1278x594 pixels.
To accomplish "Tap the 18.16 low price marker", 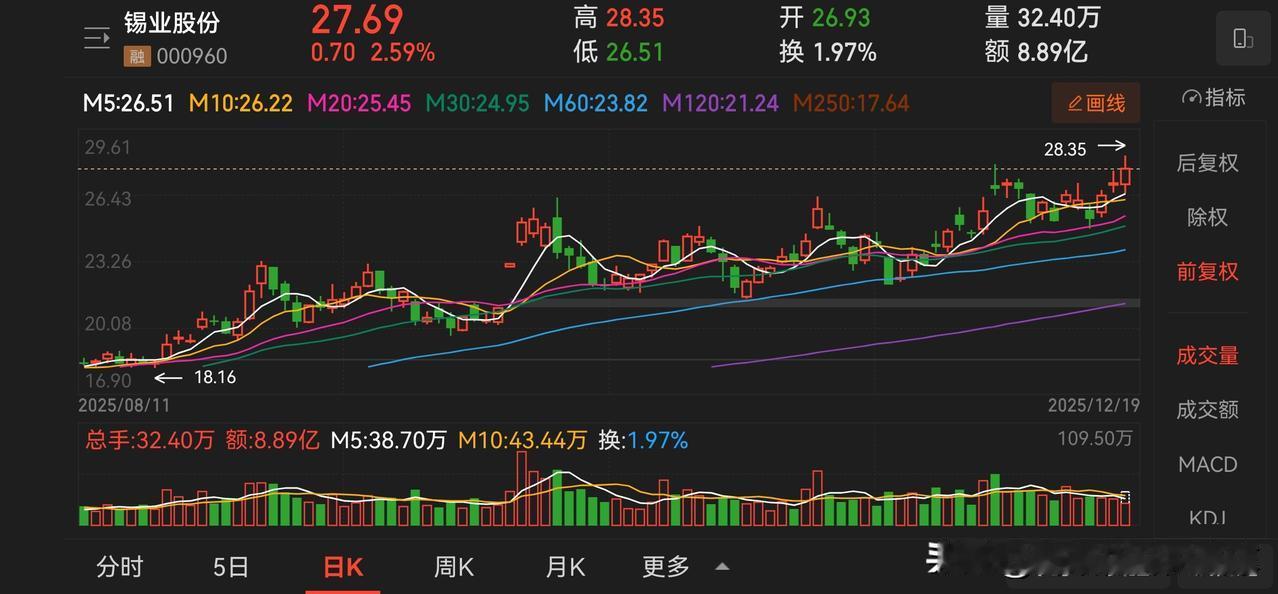I will (x=214, y=378).
